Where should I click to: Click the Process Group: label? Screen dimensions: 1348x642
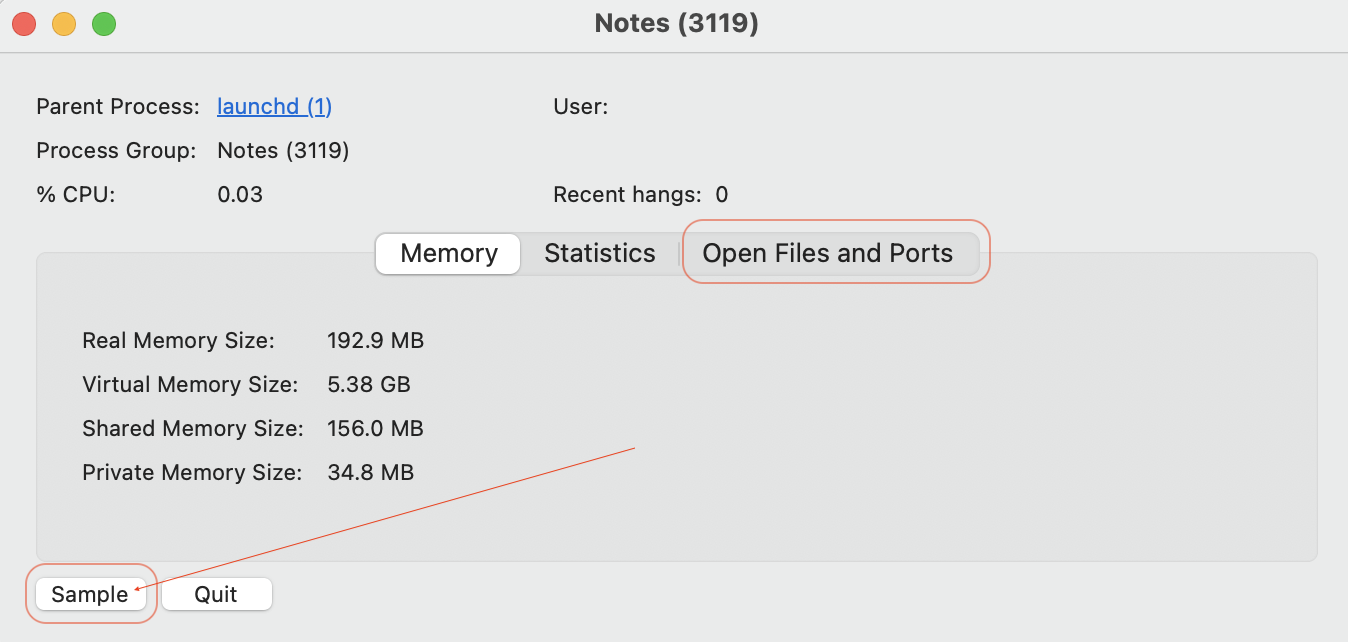(x=116, y=151)
